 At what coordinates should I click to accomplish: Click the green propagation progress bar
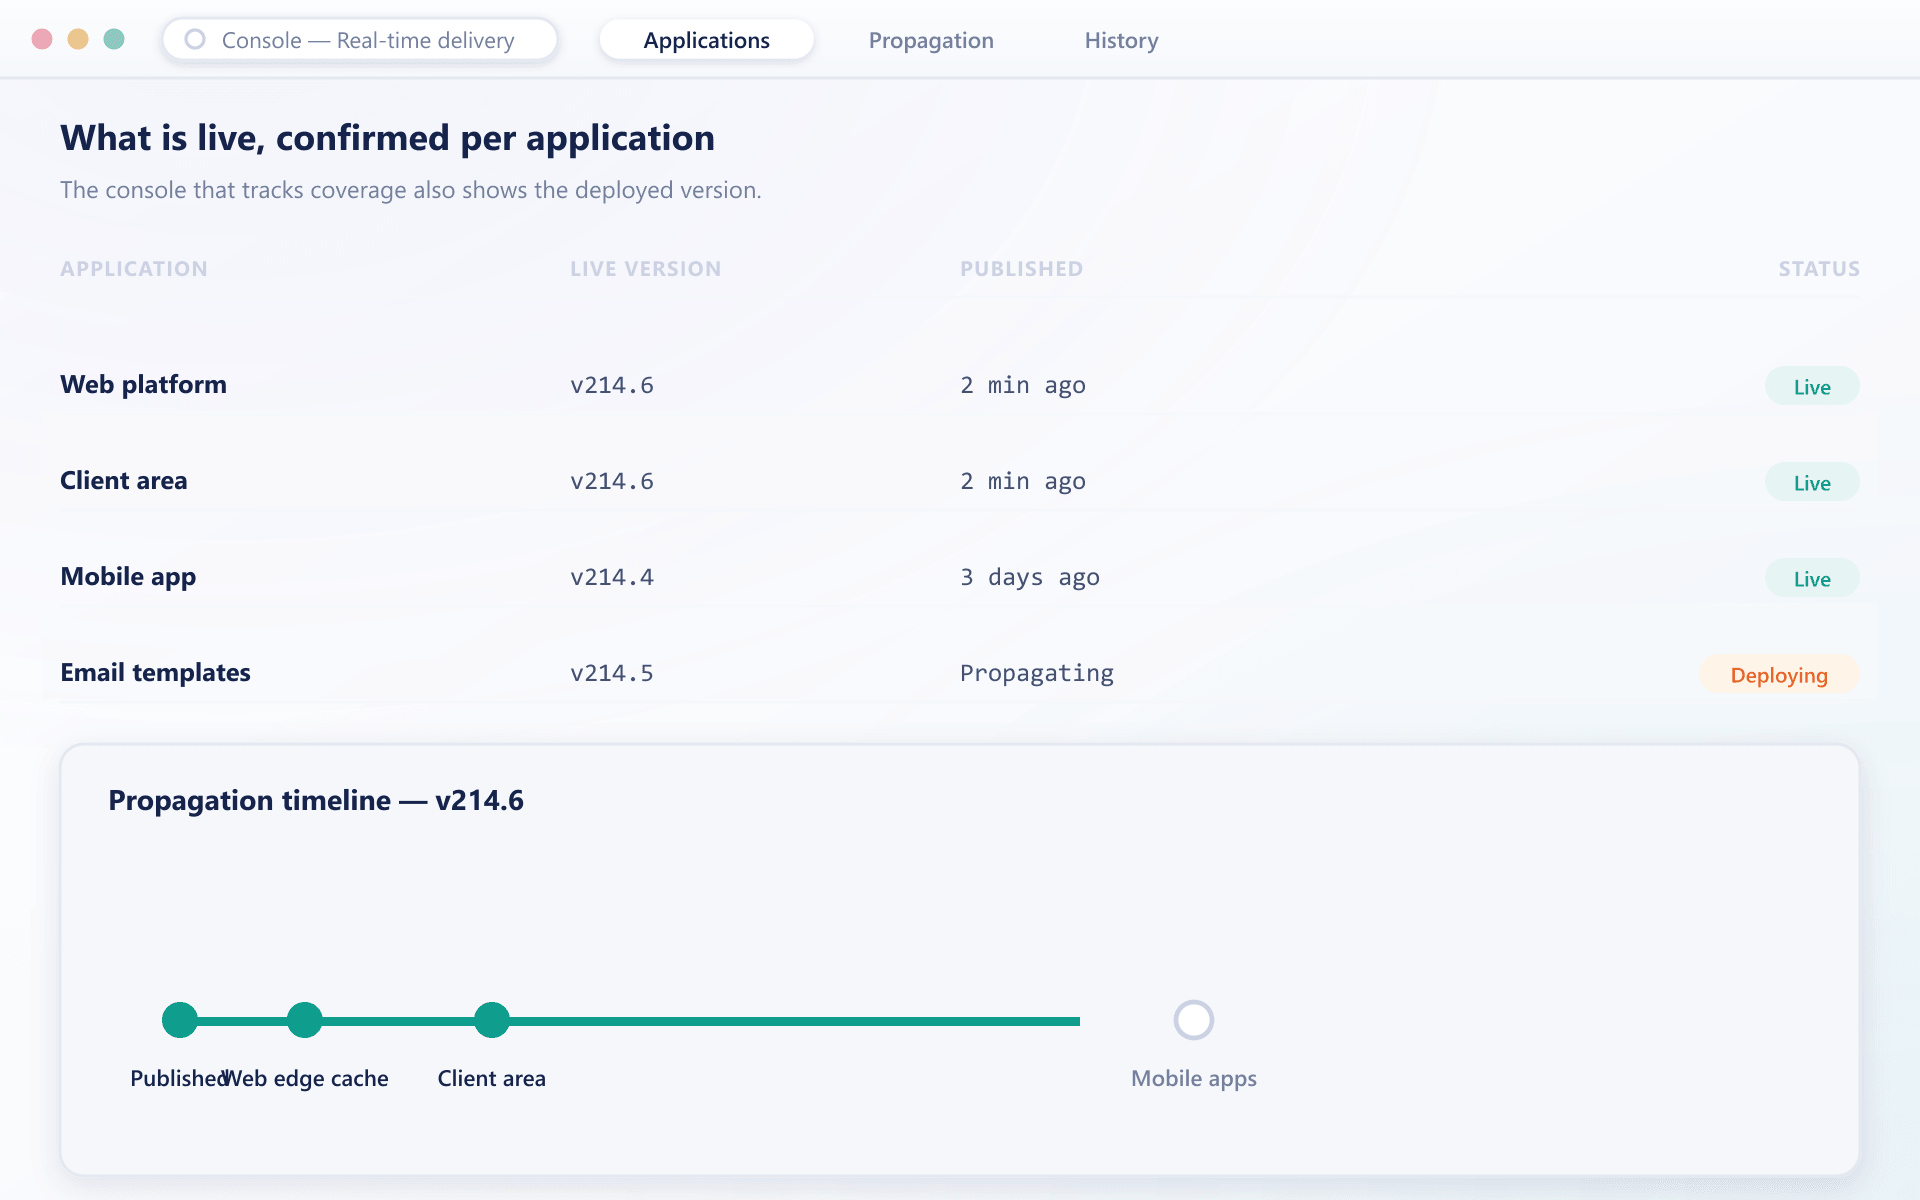(630, 1021)
